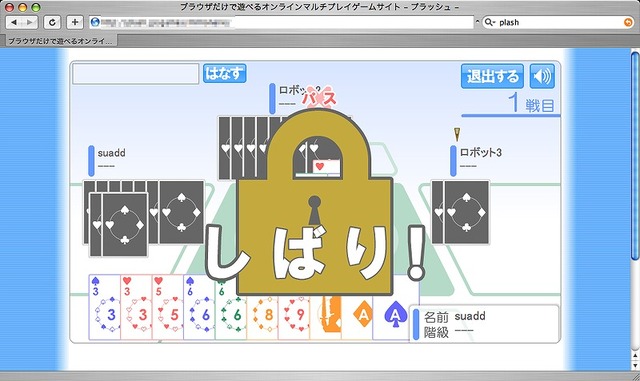Screen dimensions: 640x381
Task: Click inside the browser address bar
Action: [x=282, y=22]
